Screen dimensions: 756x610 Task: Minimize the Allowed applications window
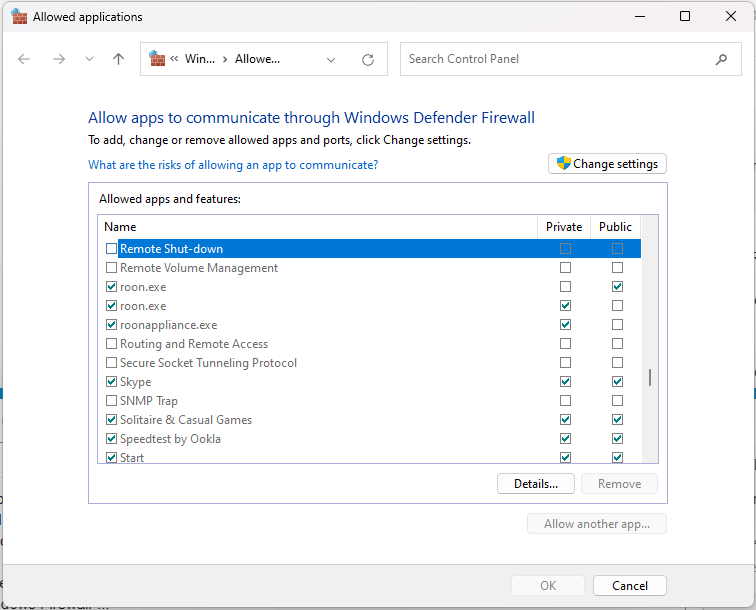pyautogui.click(x=640, y=16)
